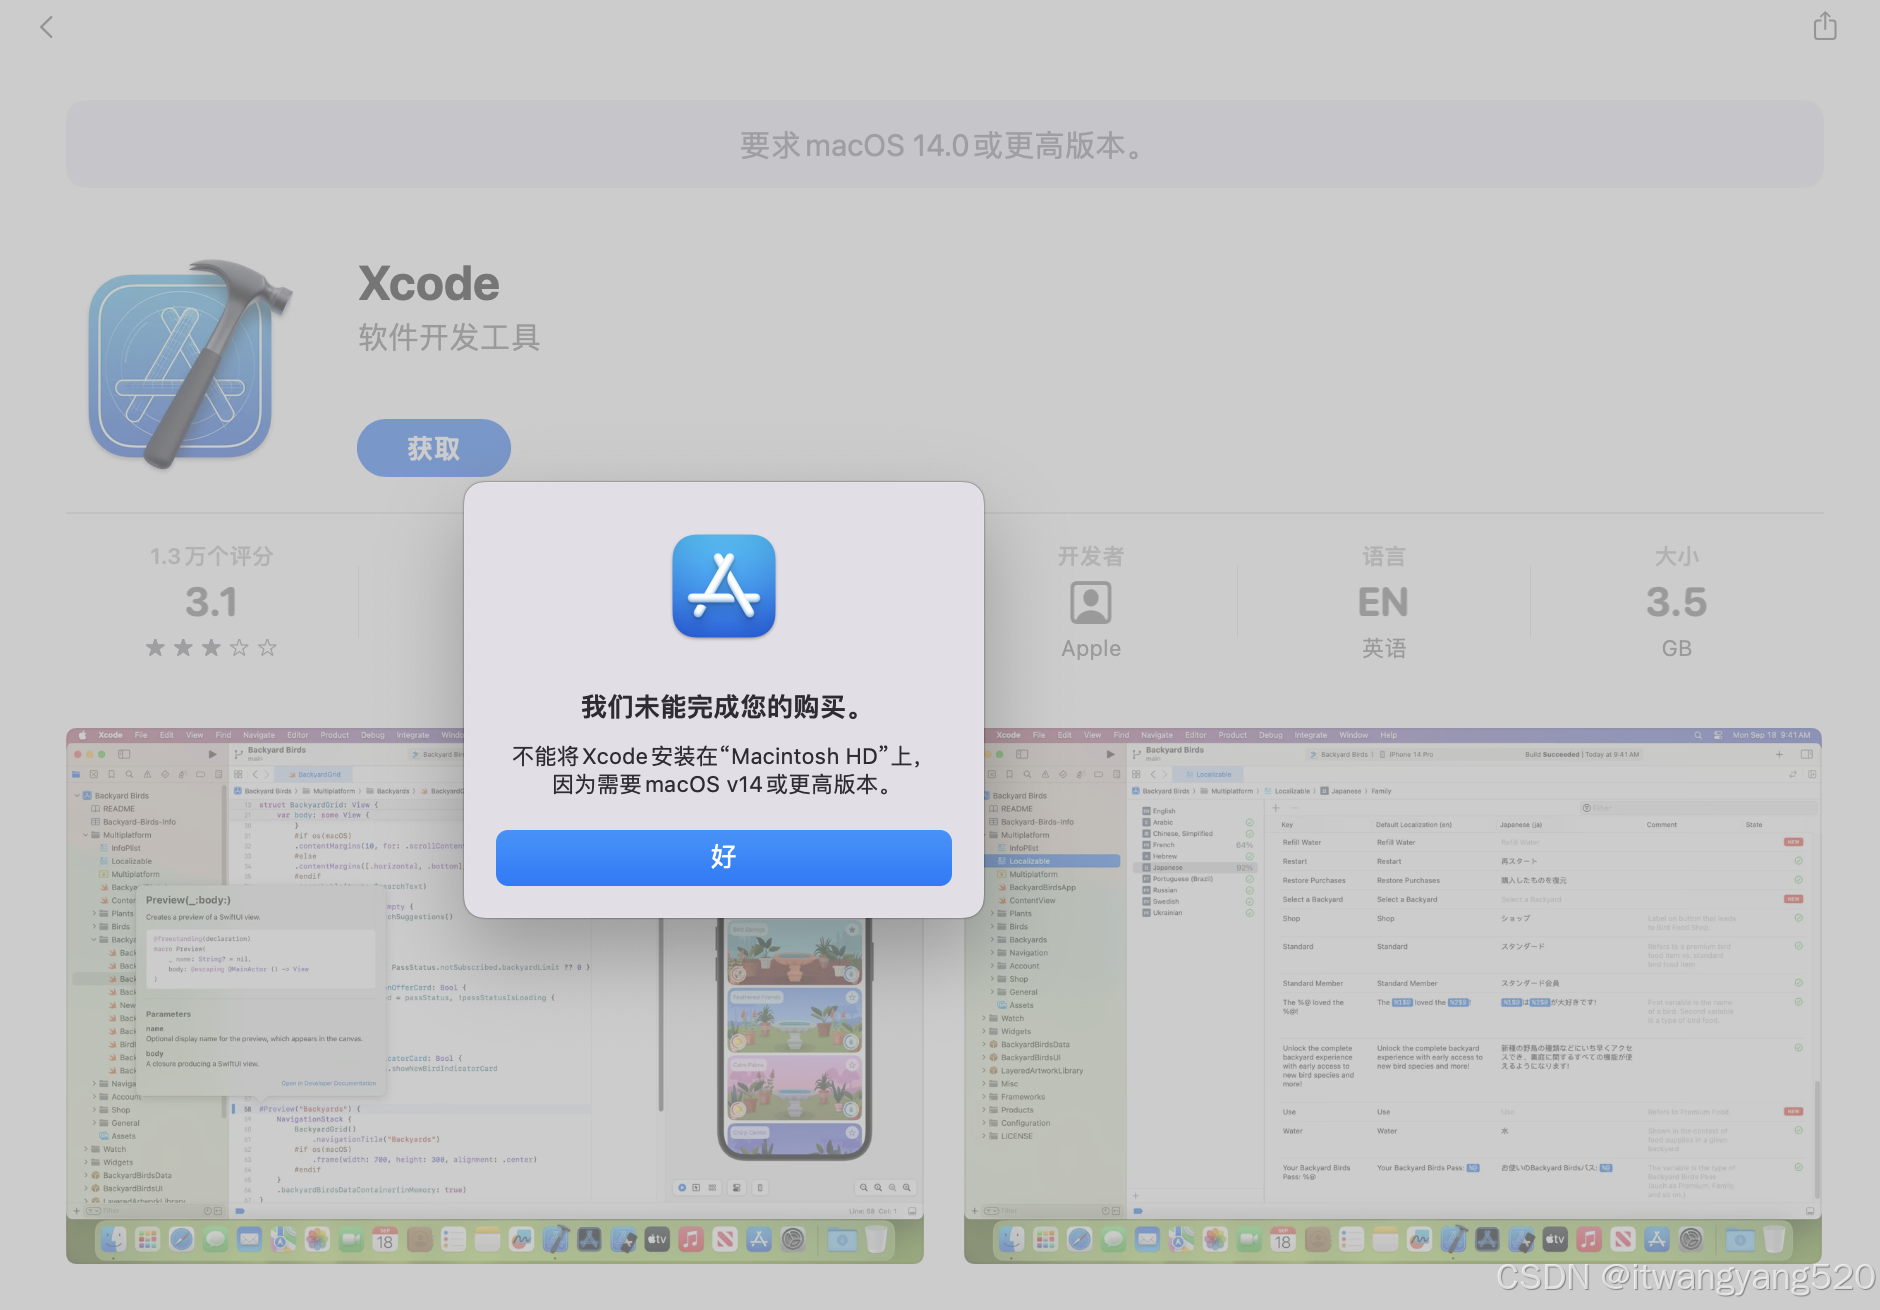1880x1310 pixels.
Task: Click the Apple developer name
Action: [x=1091, y=649]
